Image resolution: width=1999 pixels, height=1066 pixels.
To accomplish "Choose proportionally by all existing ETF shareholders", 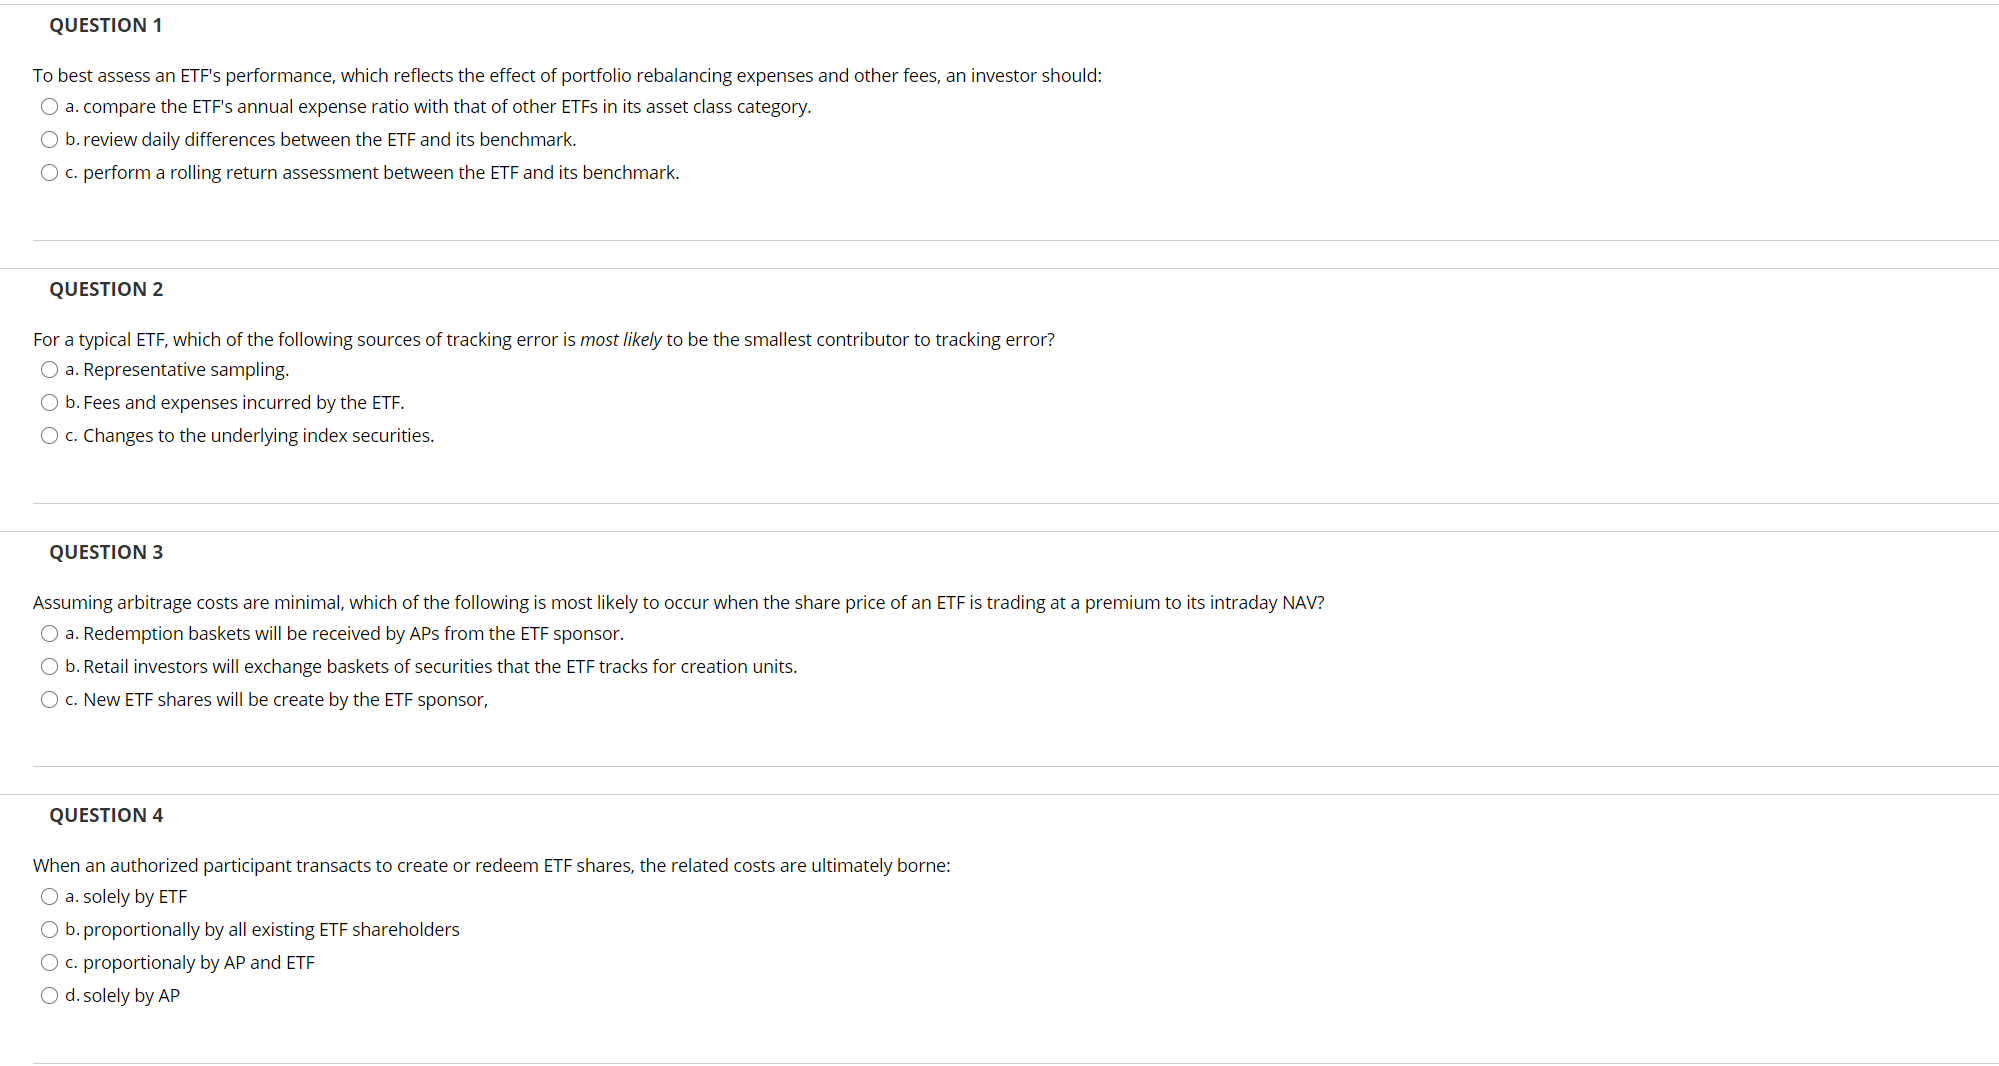I will pyautogui.click(x=49, y=929).
